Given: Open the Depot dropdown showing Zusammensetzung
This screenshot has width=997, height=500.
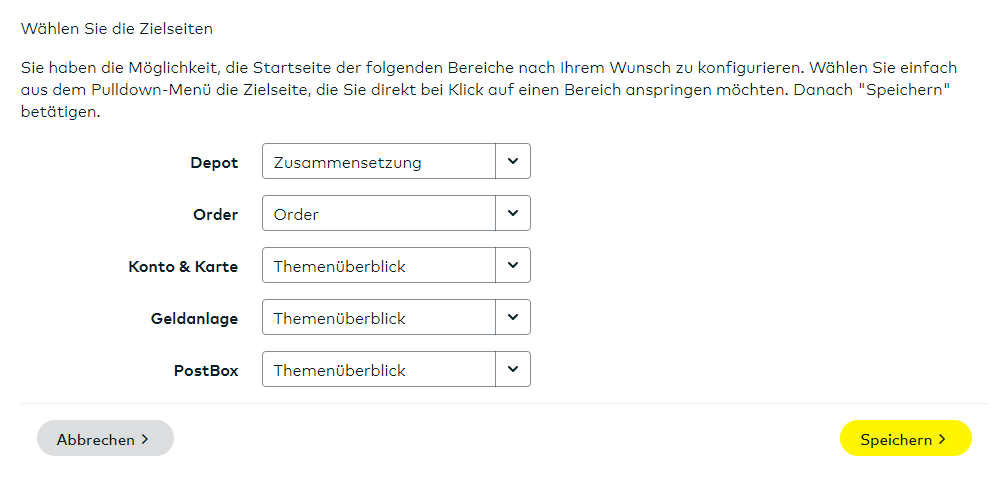Looking at the screenshot, I should [x=379, y=162].
